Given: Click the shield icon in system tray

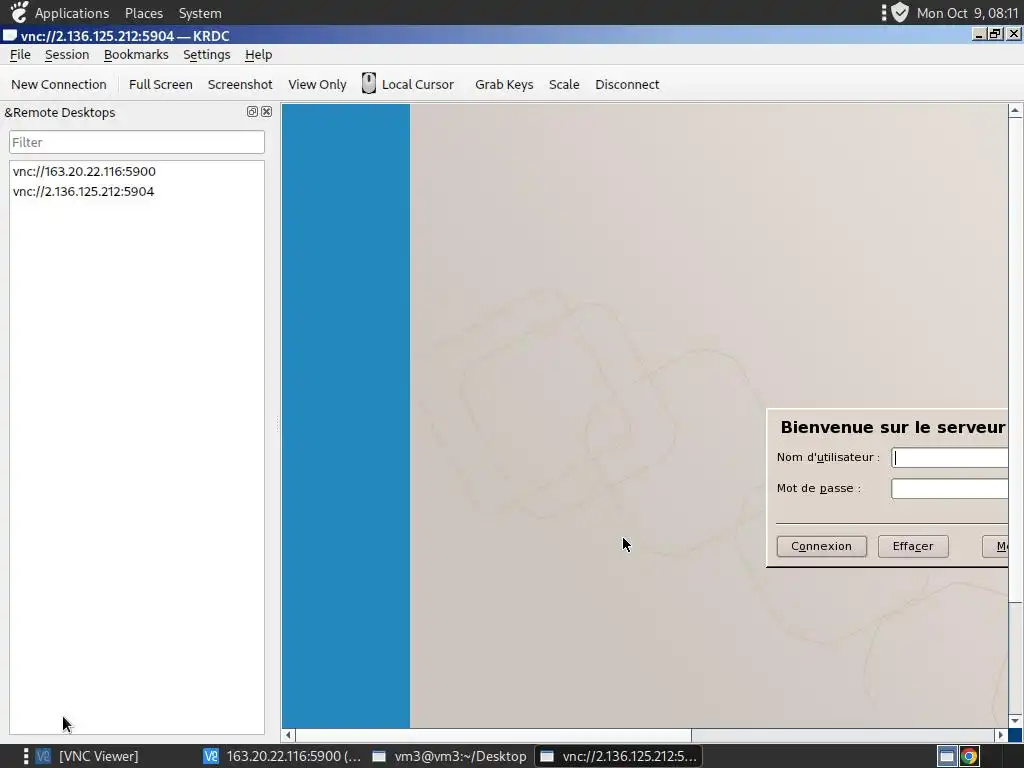Looking at the screenshot, I should [900, 12].
